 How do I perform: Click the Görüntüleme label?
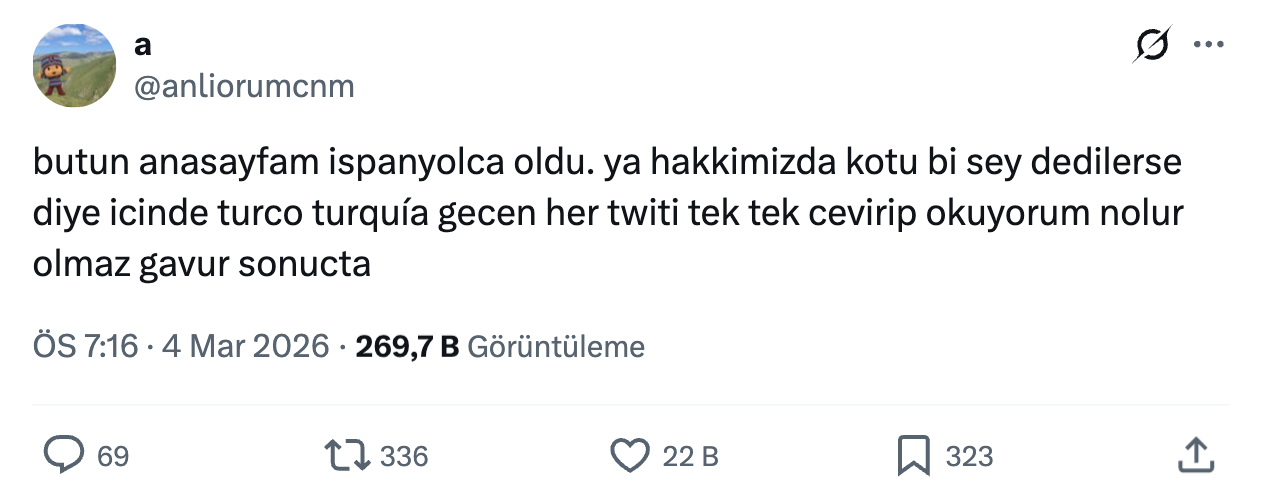556,347
